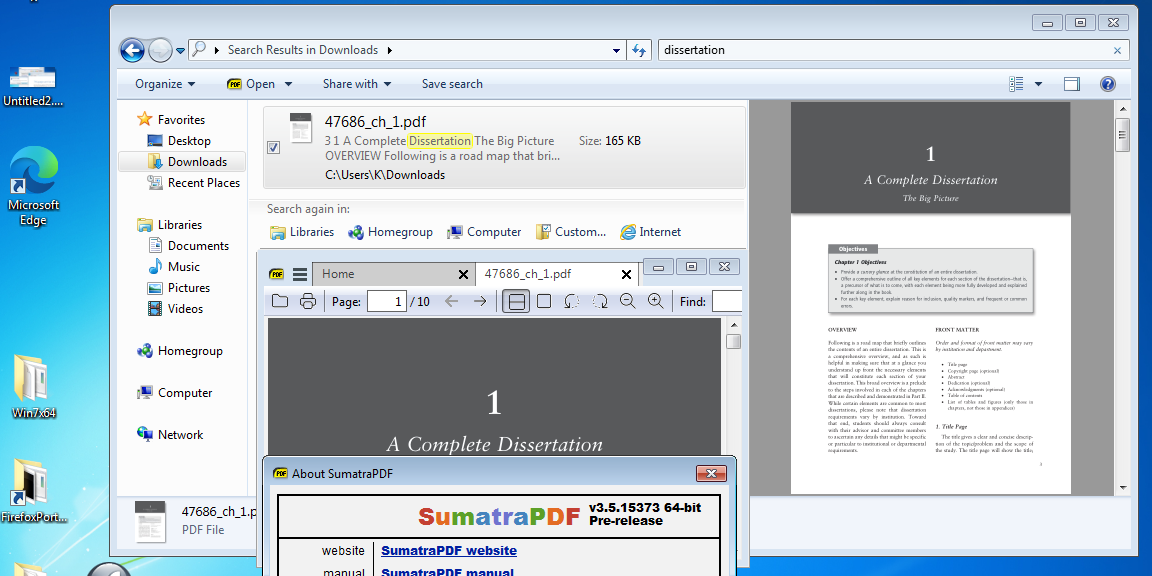Image resolution: width=1152 pixels, height=576 pixels.
Task: Open a file via SumatraPDF folder icon
Action: (280, 300)
